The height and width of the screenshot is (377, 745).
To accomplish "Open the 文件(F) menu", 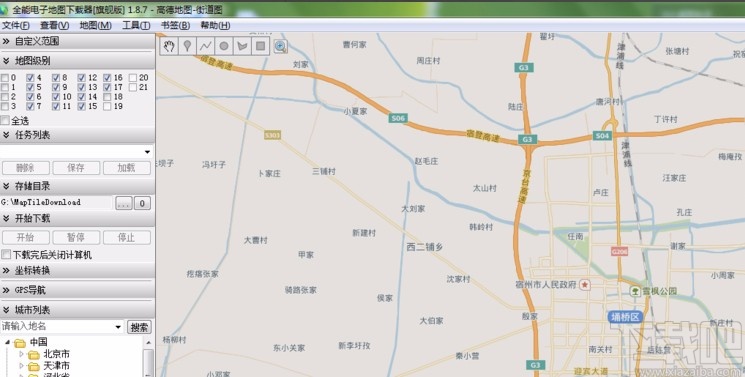I will click(16, 26).
